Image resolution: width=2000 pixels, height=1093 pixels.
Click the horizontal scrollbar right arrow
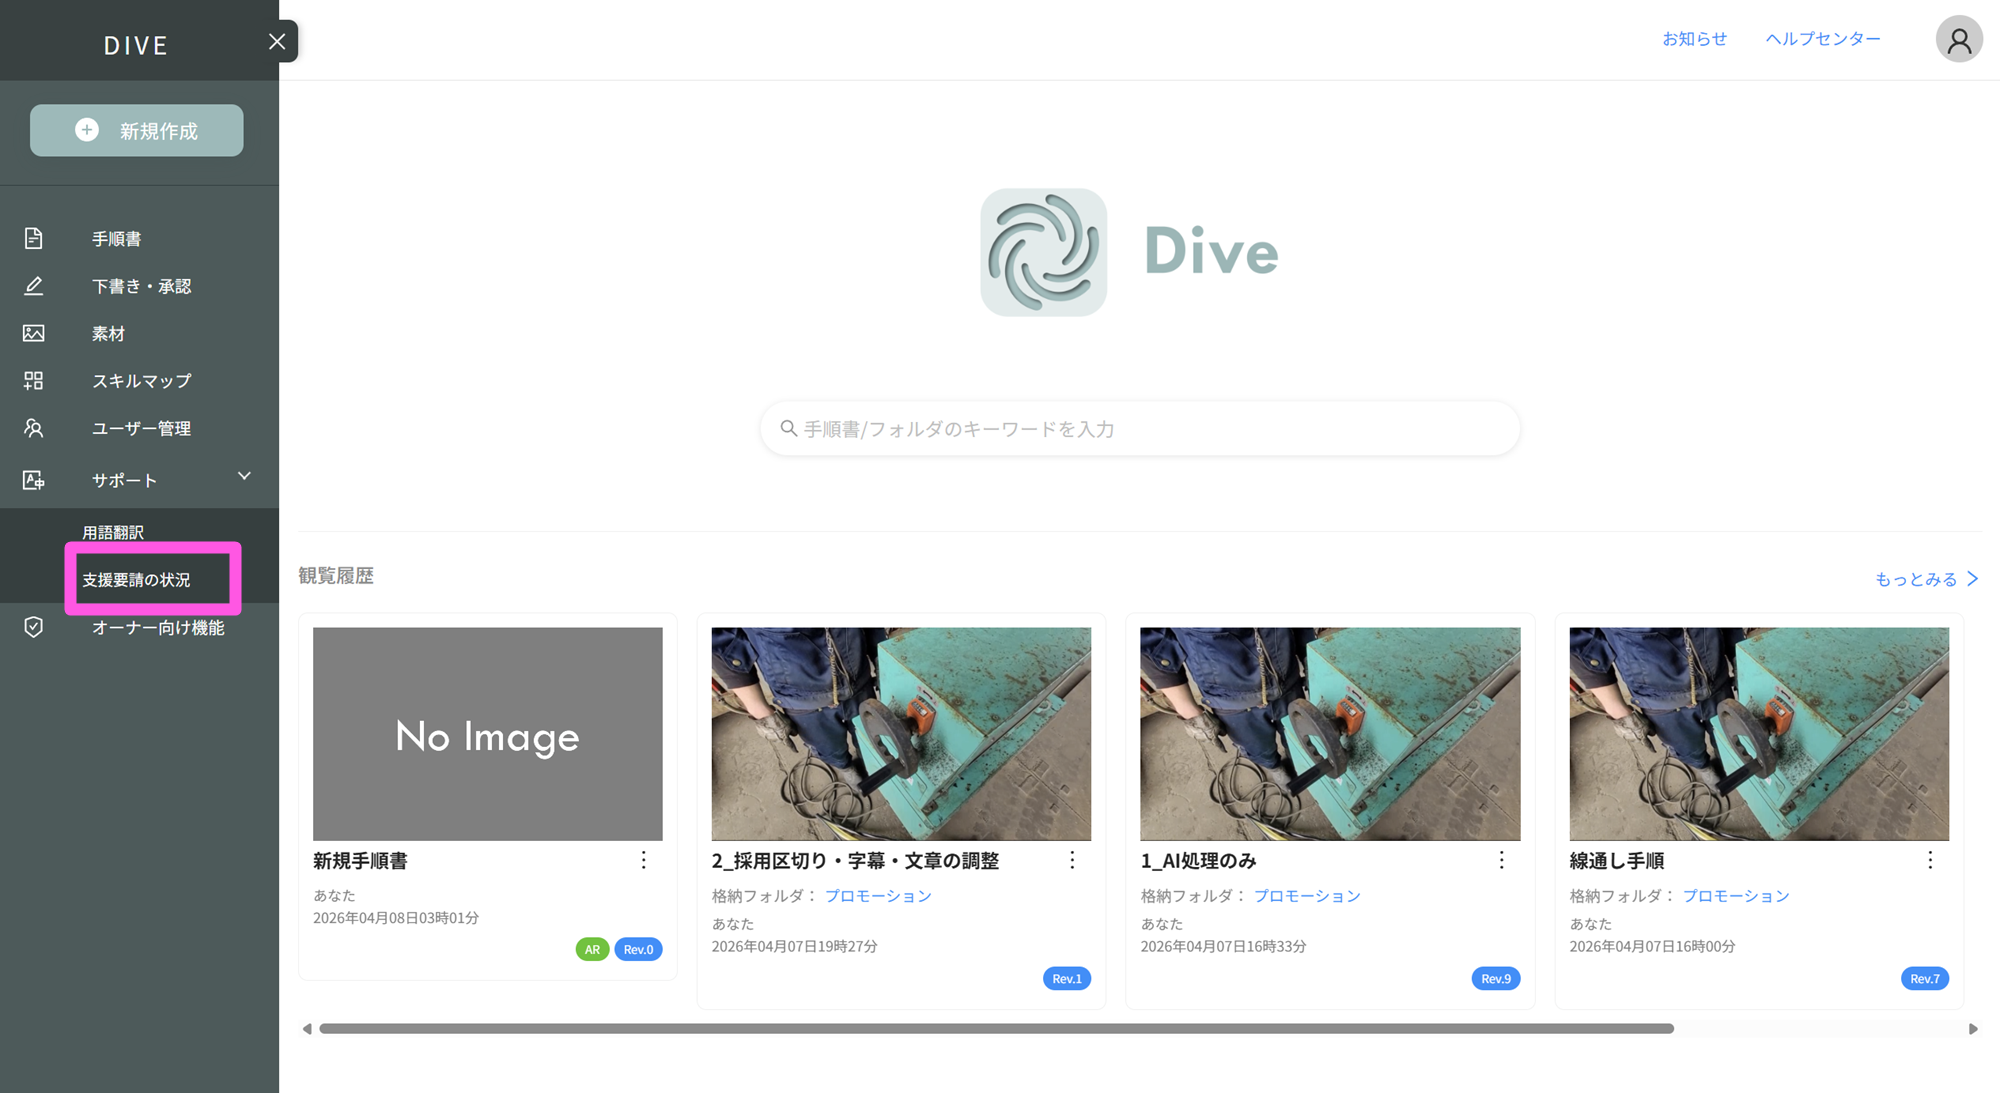coord(1973,1029)
